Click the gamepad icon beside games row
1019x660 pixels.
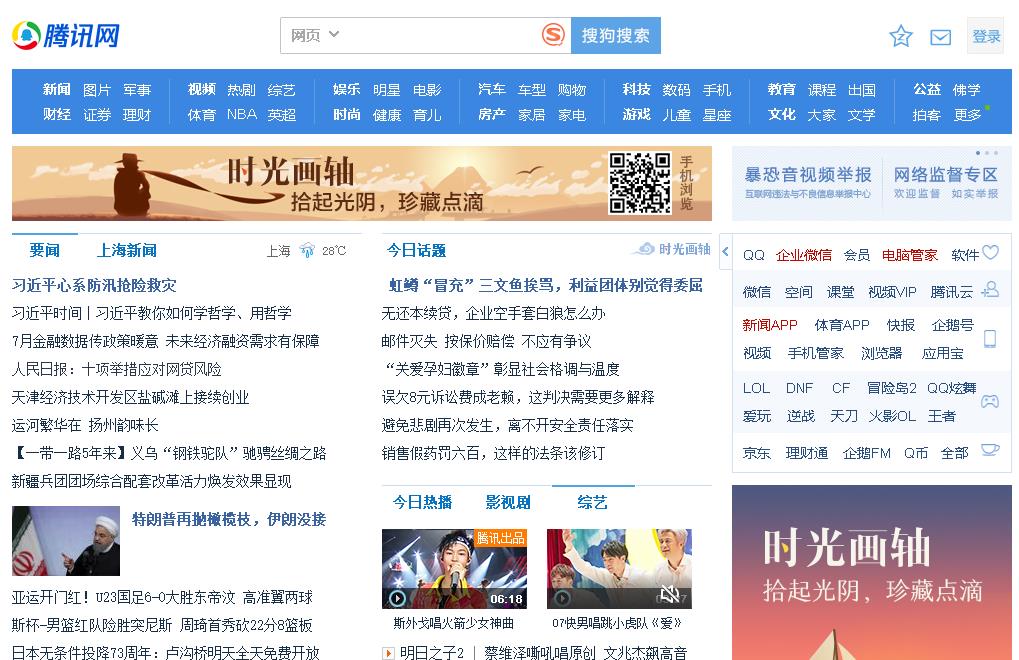tap(990, 401)
